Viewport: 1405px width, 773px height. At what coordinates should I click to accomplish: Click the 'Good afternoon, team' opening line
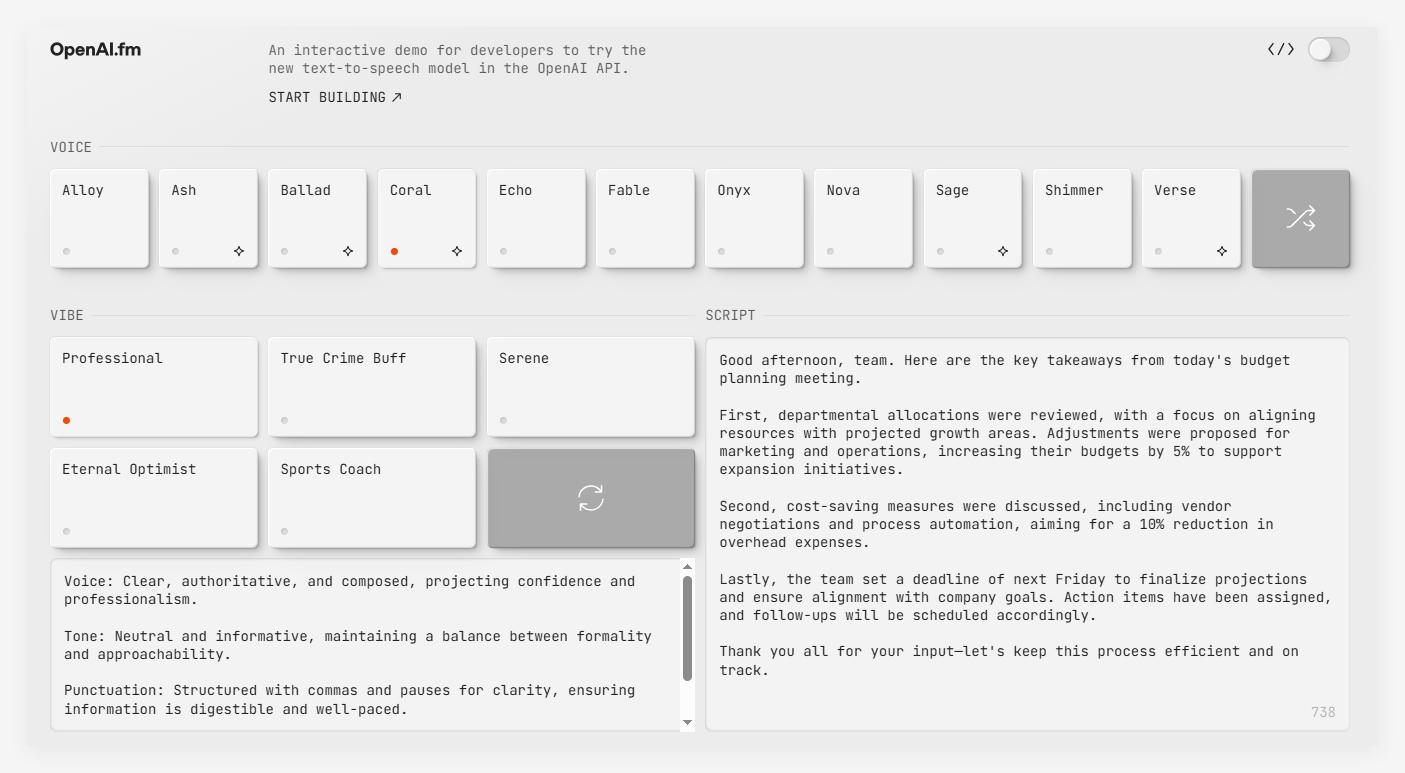click(1005, 369)
